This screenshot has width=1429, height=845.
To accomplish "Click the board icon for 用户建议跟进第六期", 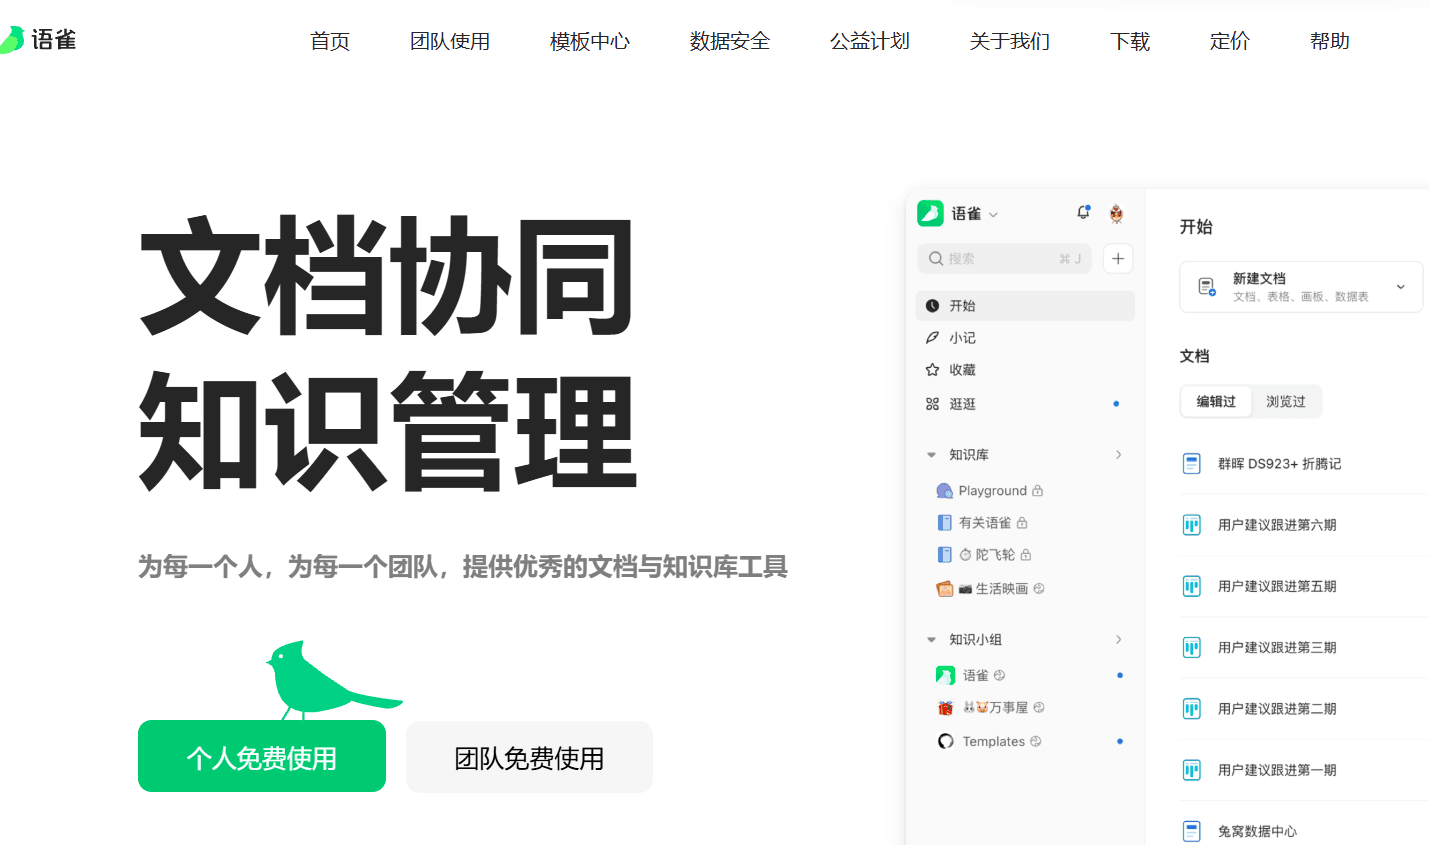I will [x=1192, y=525].
